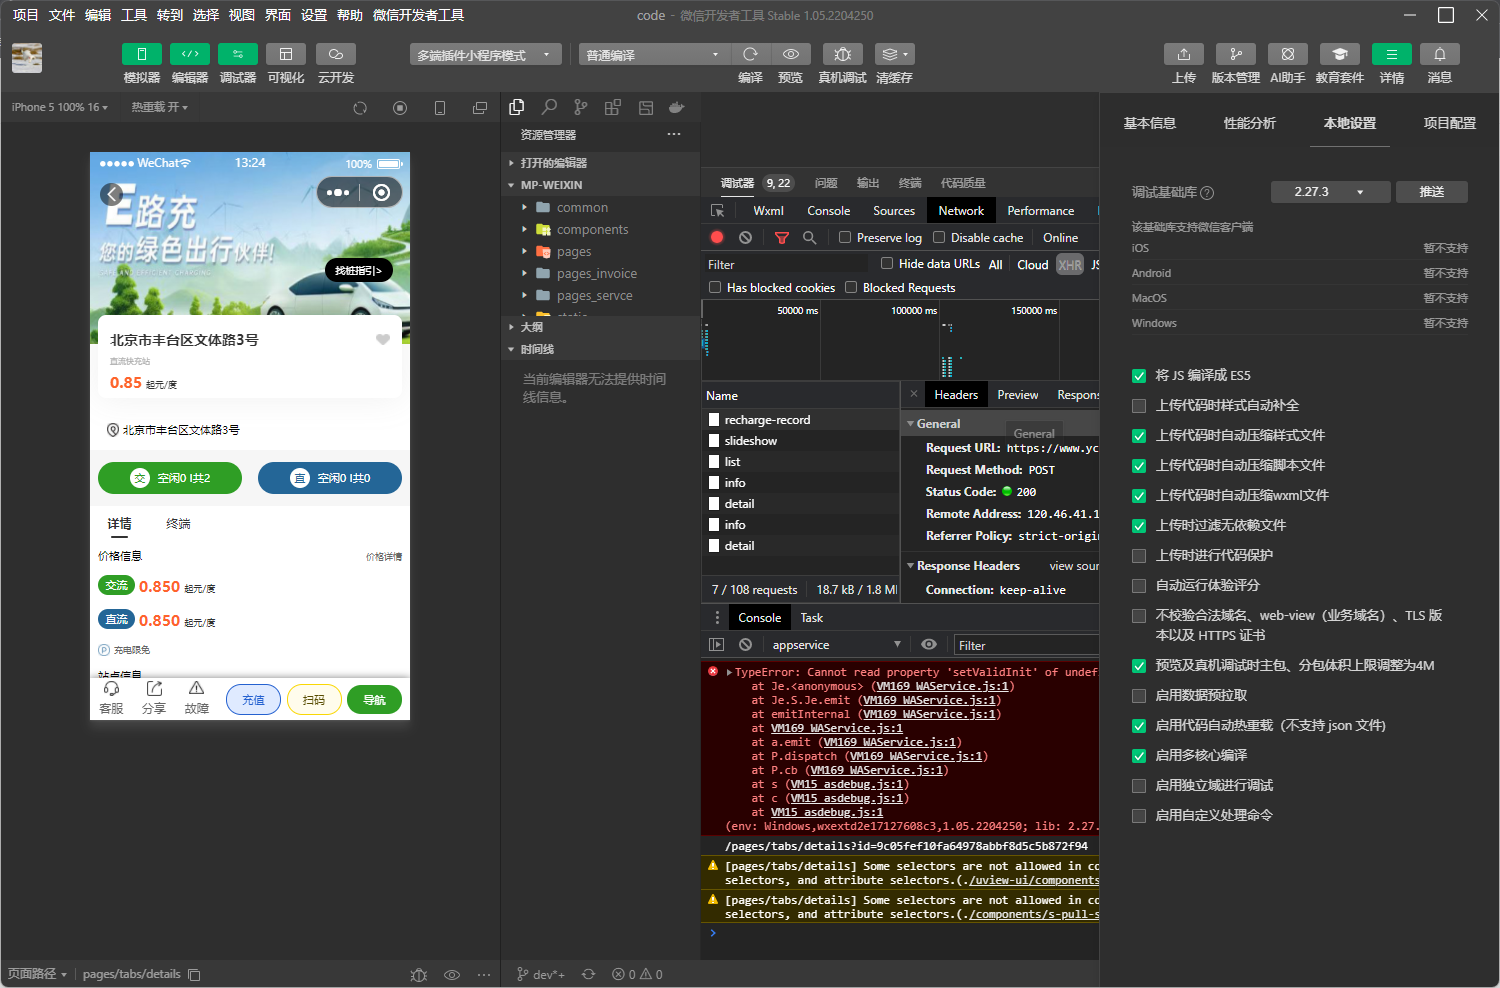Open cloud development (云开发) console
1500x988 pixels.
coord(336,54)
